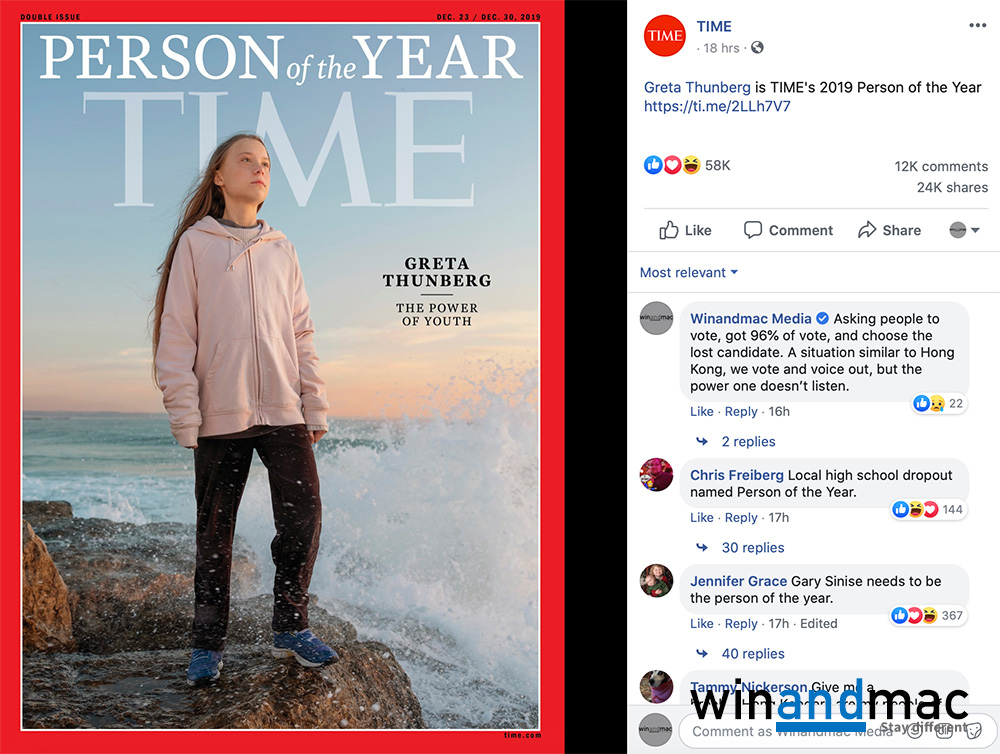Screen dimensions: 1000x754
Task: Click the TIME magazine cover photo
Action: [281, 377]
